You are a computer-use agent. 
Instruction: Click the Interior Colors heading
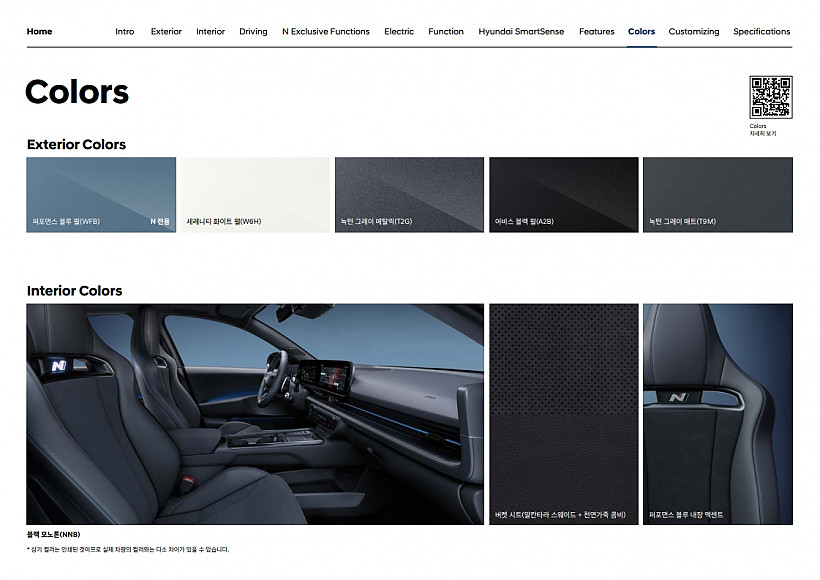[x=74, y=291]
